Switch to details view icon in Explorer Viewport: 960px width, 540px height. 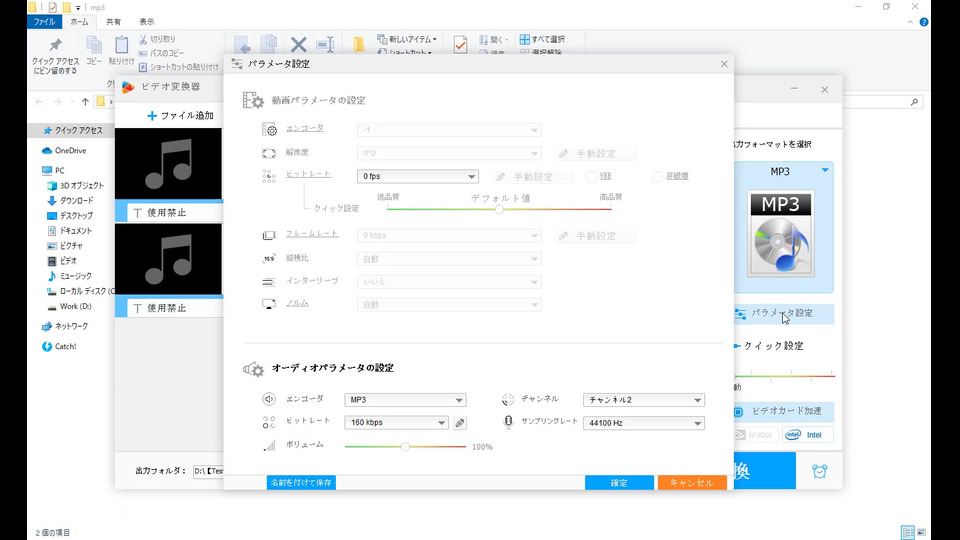coord(908,532)
